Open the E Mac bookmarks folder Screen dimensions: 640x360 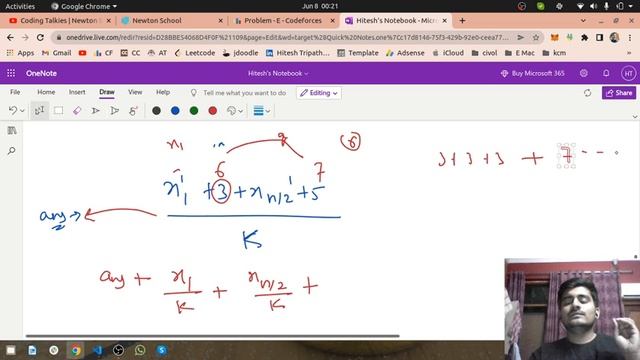coord(520,53)
